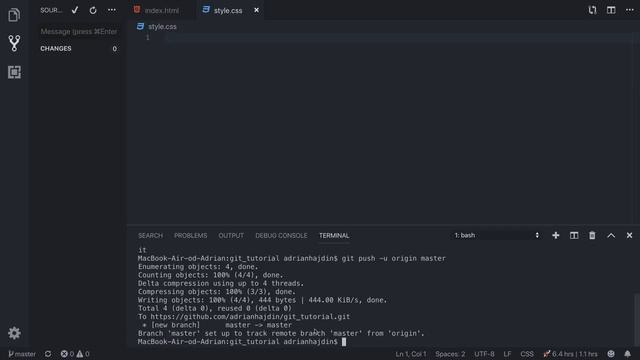The width and height of the screenshot is (640, 360).
Task: Open the DEBUG CONSOLE panel tab
Action: tap(281, 236)
